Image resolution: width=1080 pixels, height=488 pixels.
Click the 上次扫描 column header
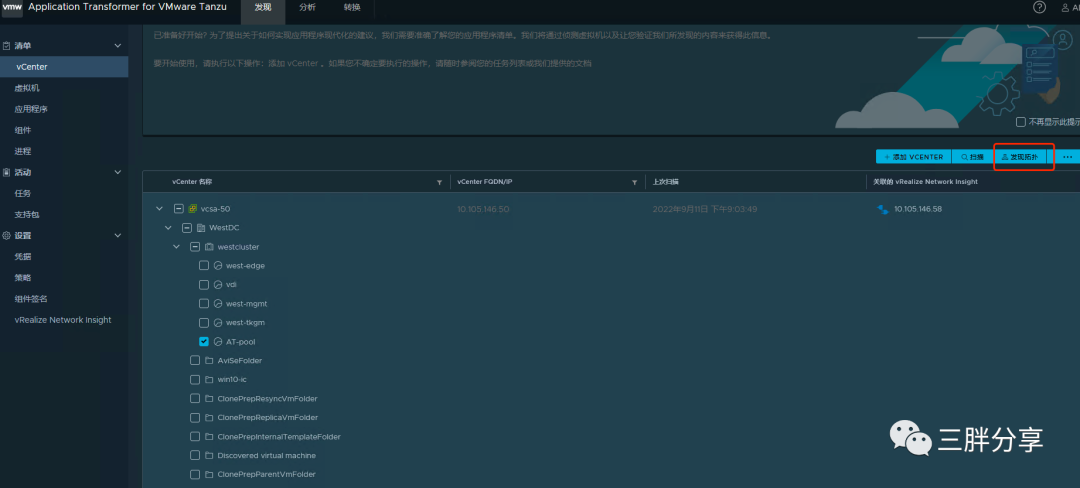pos(665,182)
